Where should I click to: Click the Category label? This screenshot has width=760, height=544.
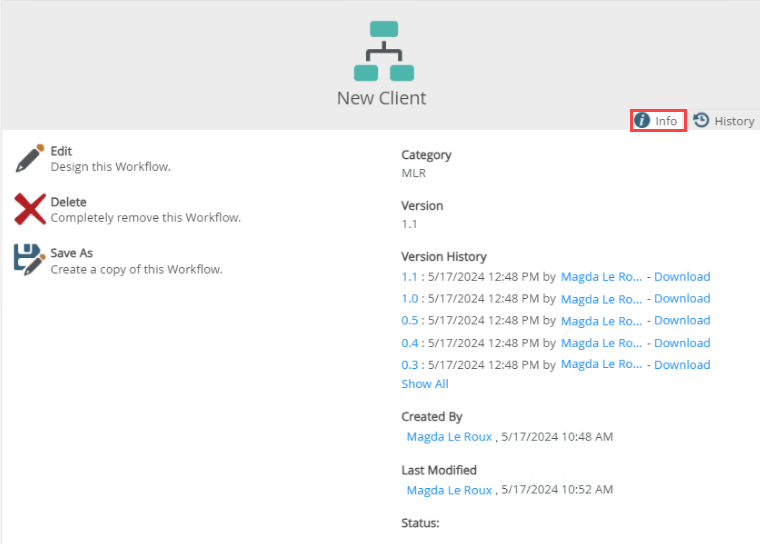point(426,155)
